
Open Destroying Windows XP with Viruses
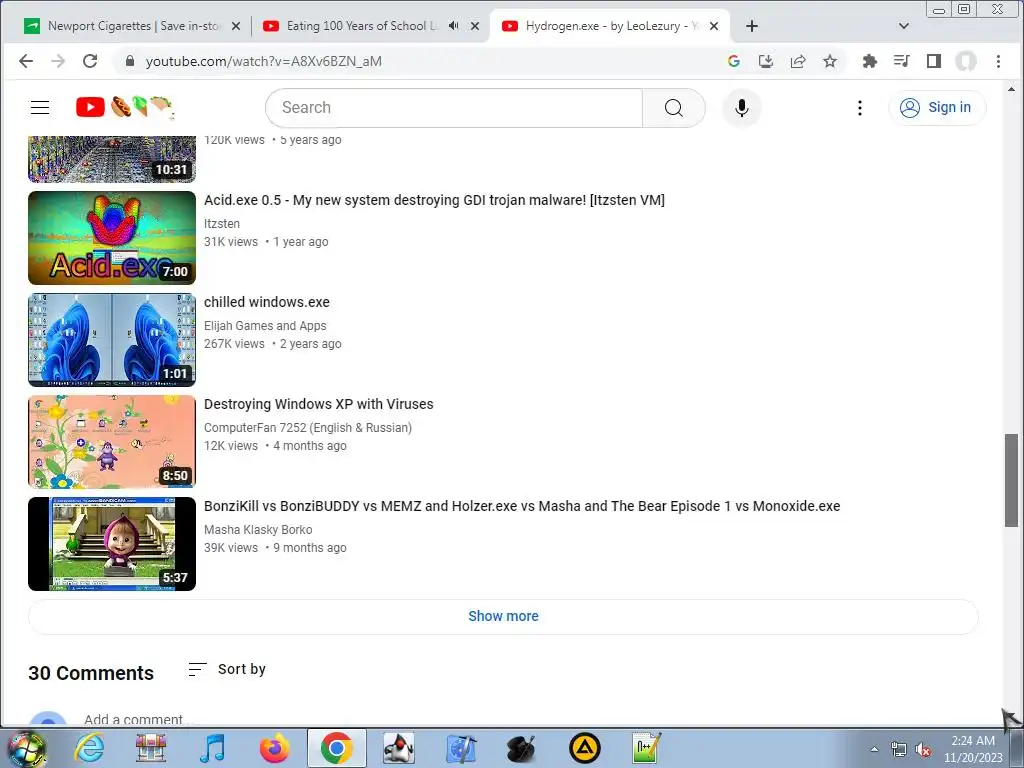point(319,404)
